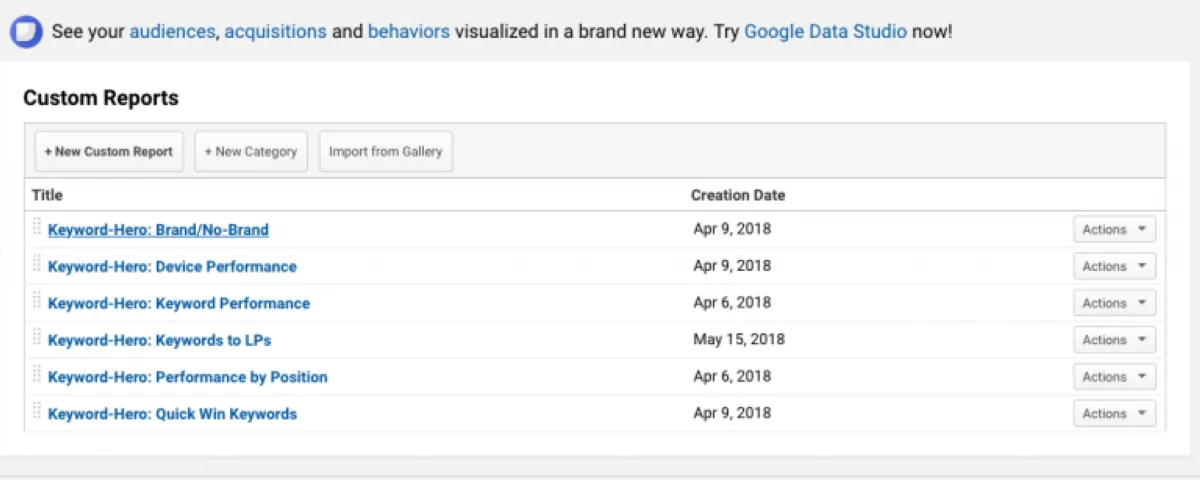Click drag handle beside Keyword Performance report

coord(37,301)
